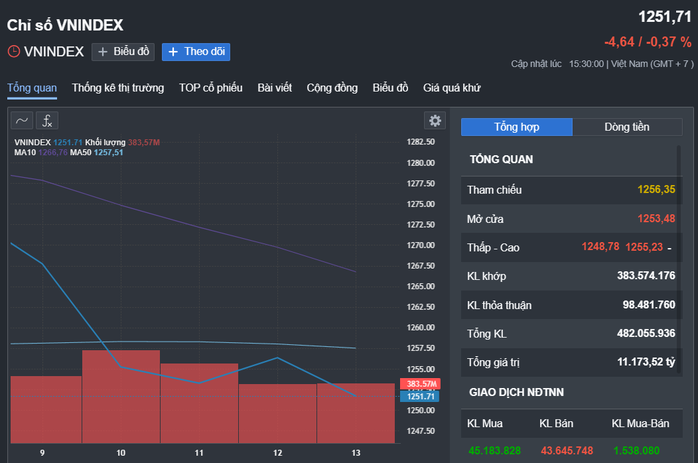Open the Thống kê thị trường tab

pyautogui.click(x=118, y=88)
